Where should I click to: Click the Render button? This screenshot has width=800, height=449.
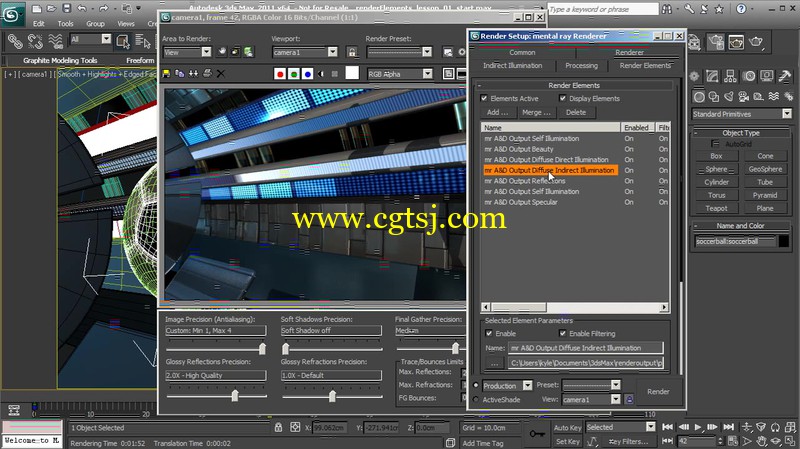point(658,392)
